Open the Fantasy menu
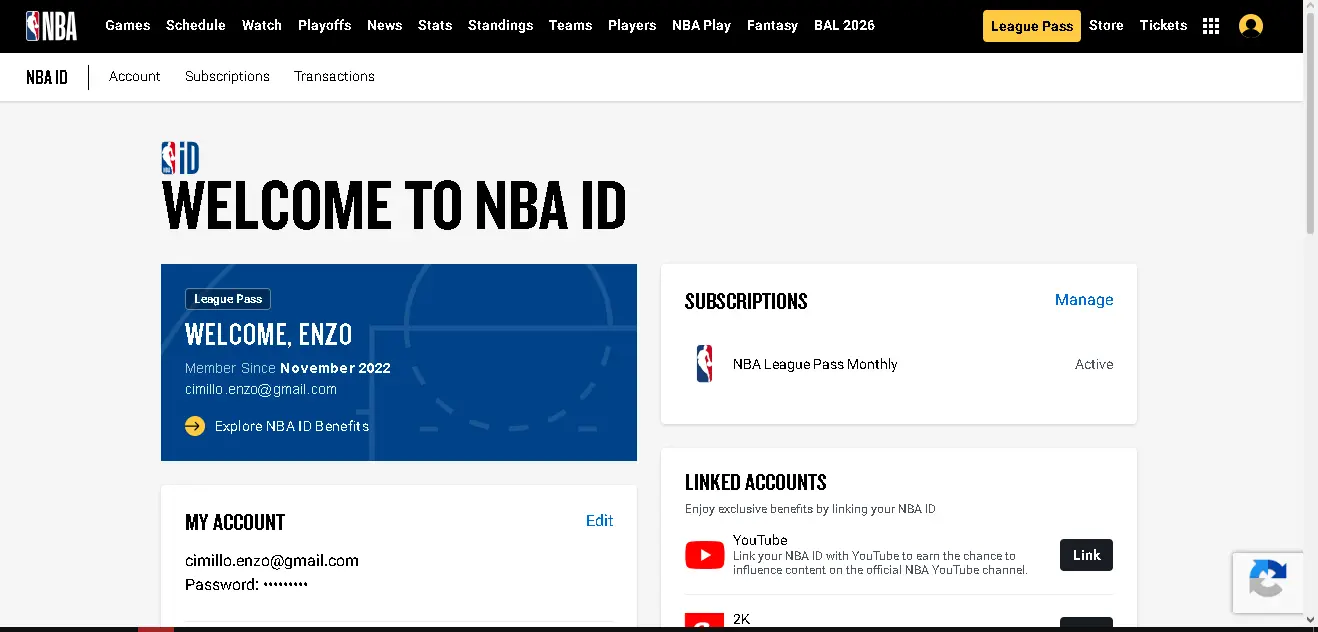Screen dimensions: 1318x632 coord(772,25)
